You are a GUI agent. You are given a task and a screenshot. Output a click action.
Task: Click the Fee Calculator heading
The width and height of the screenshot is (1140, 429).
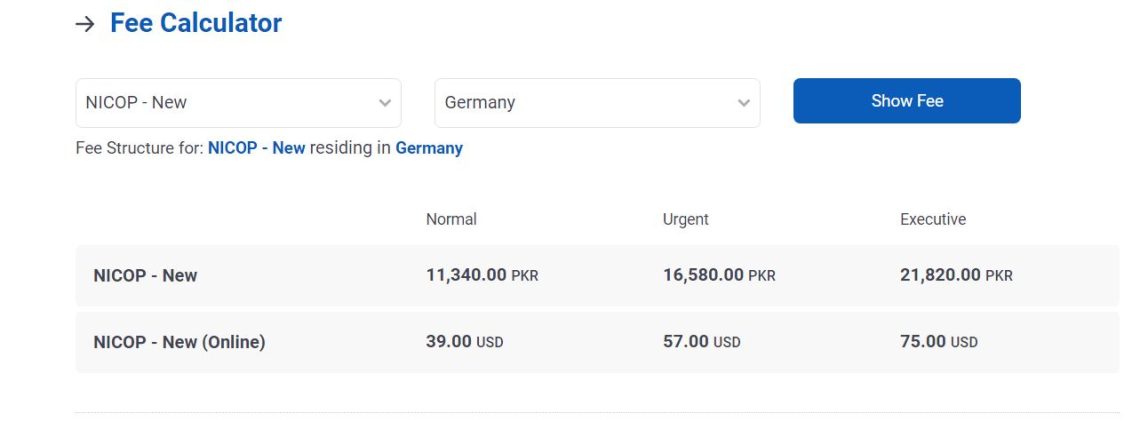(x=196, y=23)
